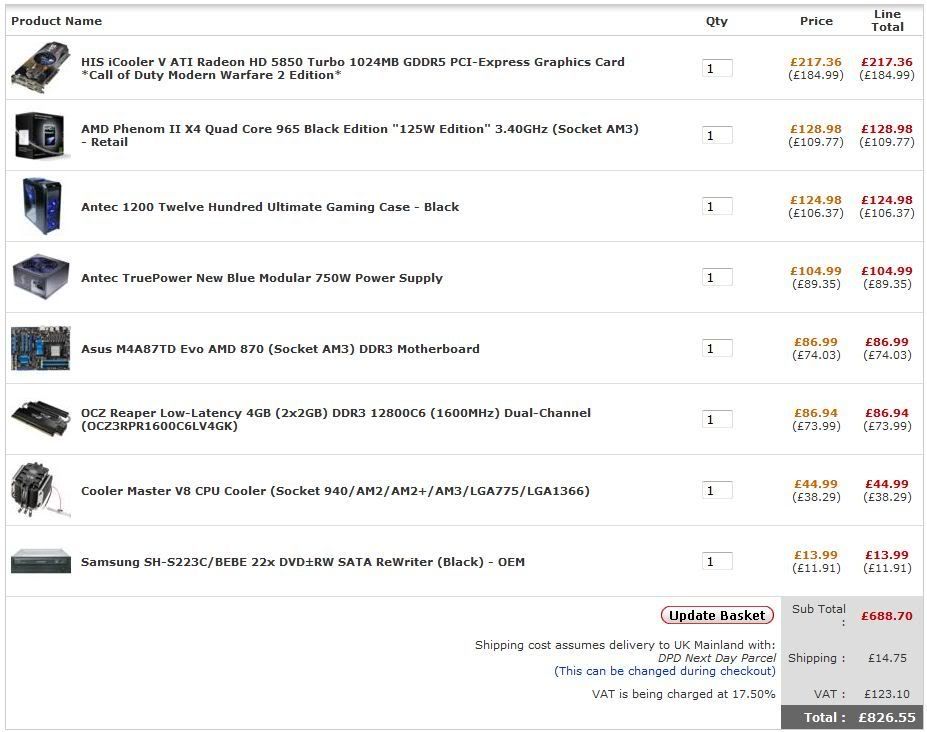This screenshot has width=927, height=732.
Task: Focus quantity input for OCZ Reaper memory
Action: coord(717,420)
